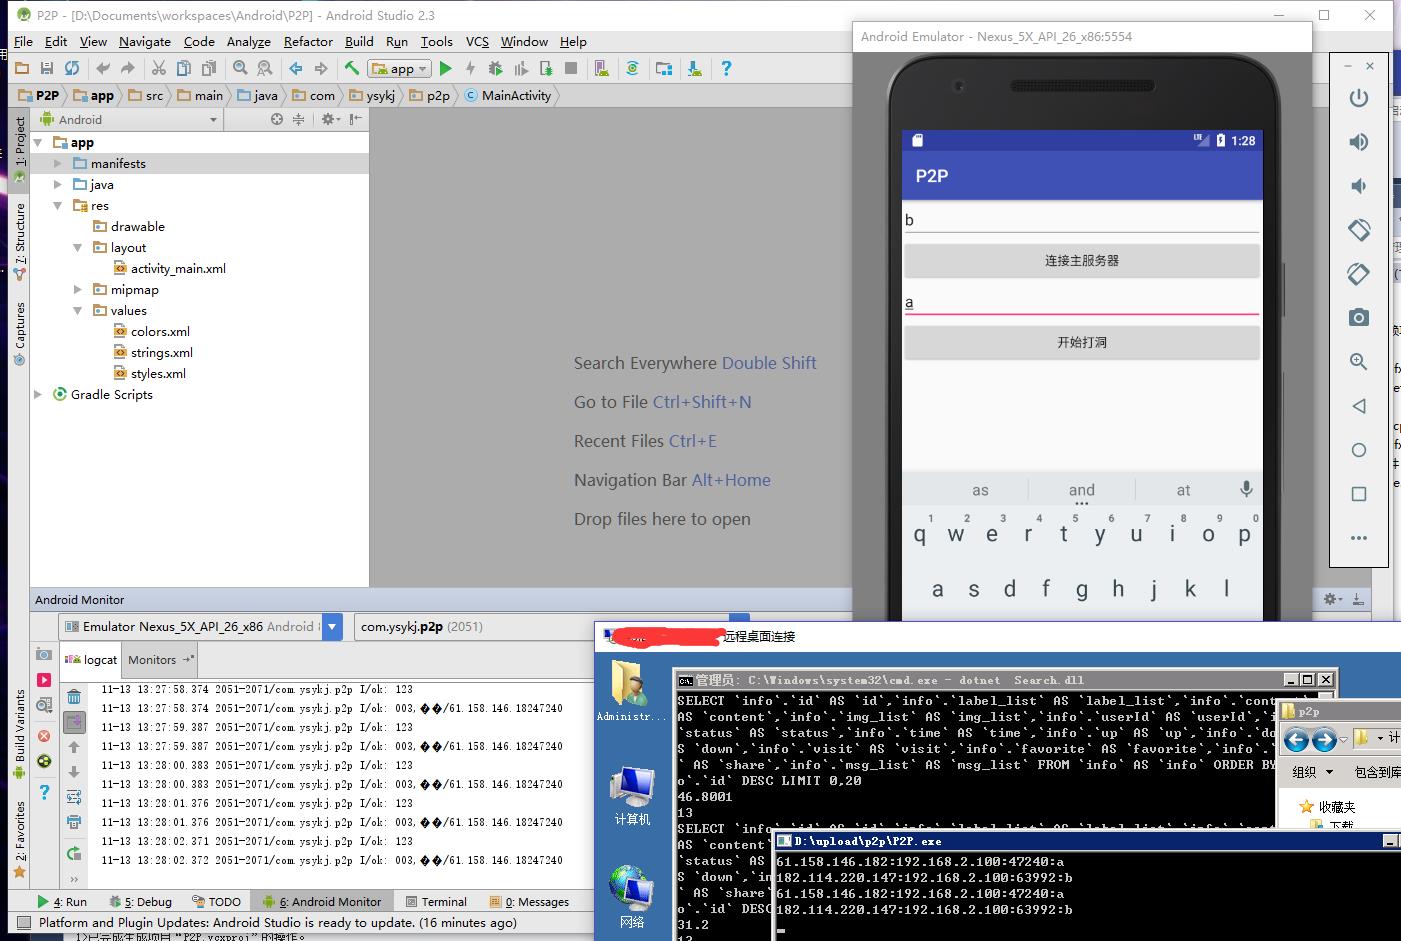This screenshot has width=1401, height=941.
Task: Expand the java folder
Action: point(57,184)
